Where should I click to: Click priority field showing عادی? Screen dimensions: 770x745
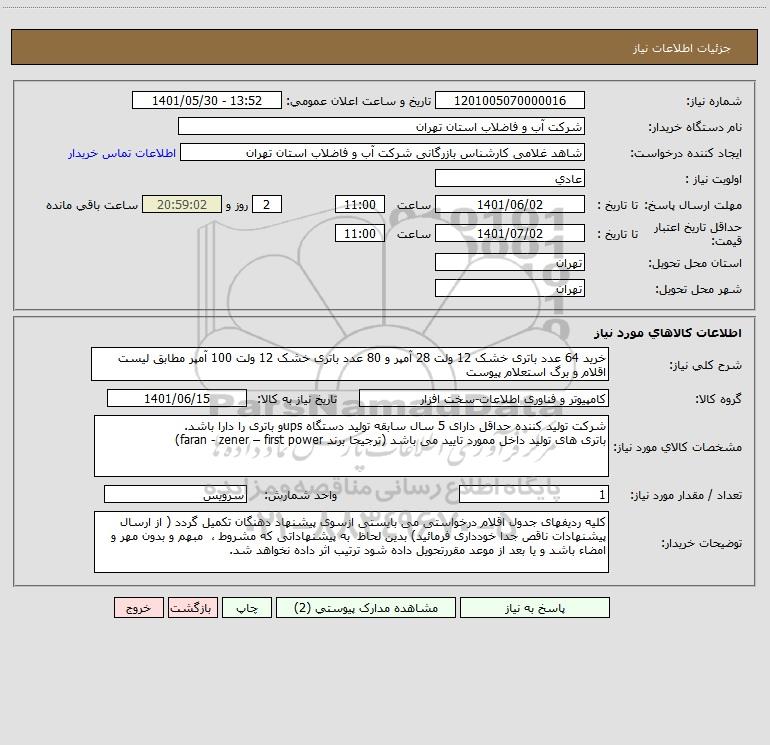click(510, 178)
